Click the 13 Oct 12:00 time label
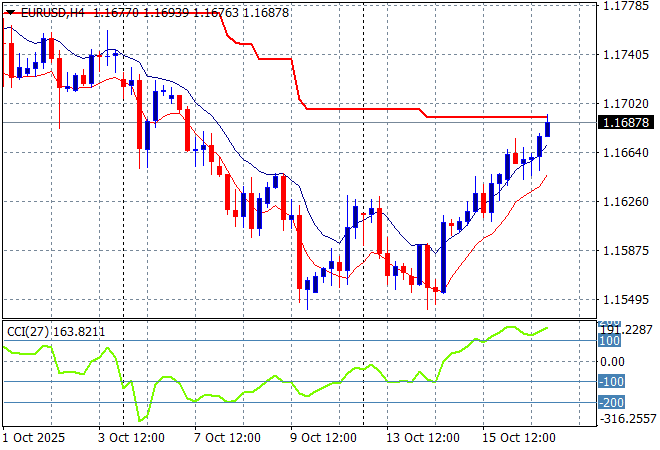 (x=423, y=438)
